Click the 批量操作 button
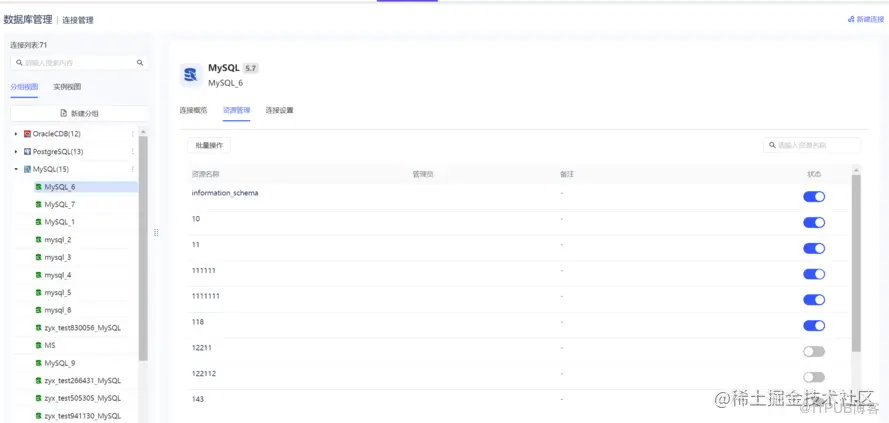Viewport: 889px width, 423px height. (x=209, y=145)
